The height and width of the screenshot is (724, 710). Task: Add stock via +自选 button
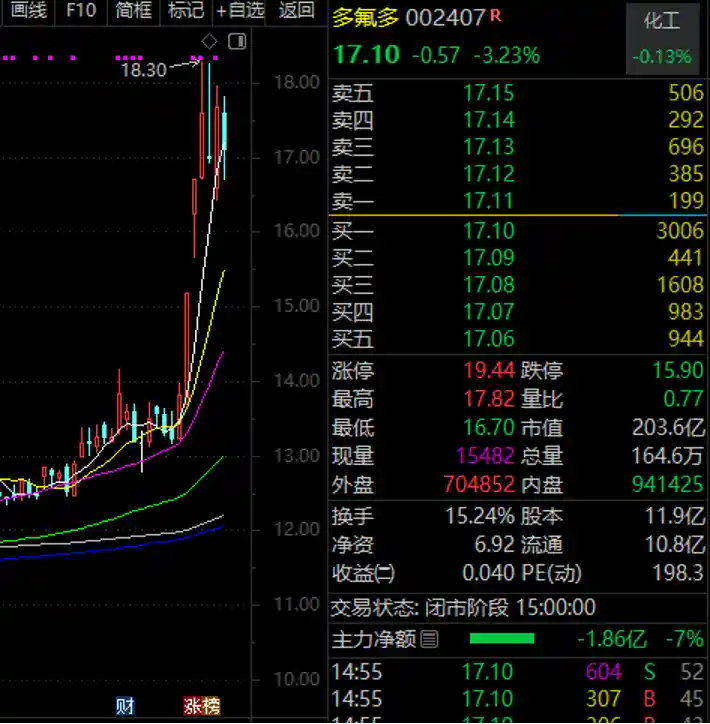point(240,11)
